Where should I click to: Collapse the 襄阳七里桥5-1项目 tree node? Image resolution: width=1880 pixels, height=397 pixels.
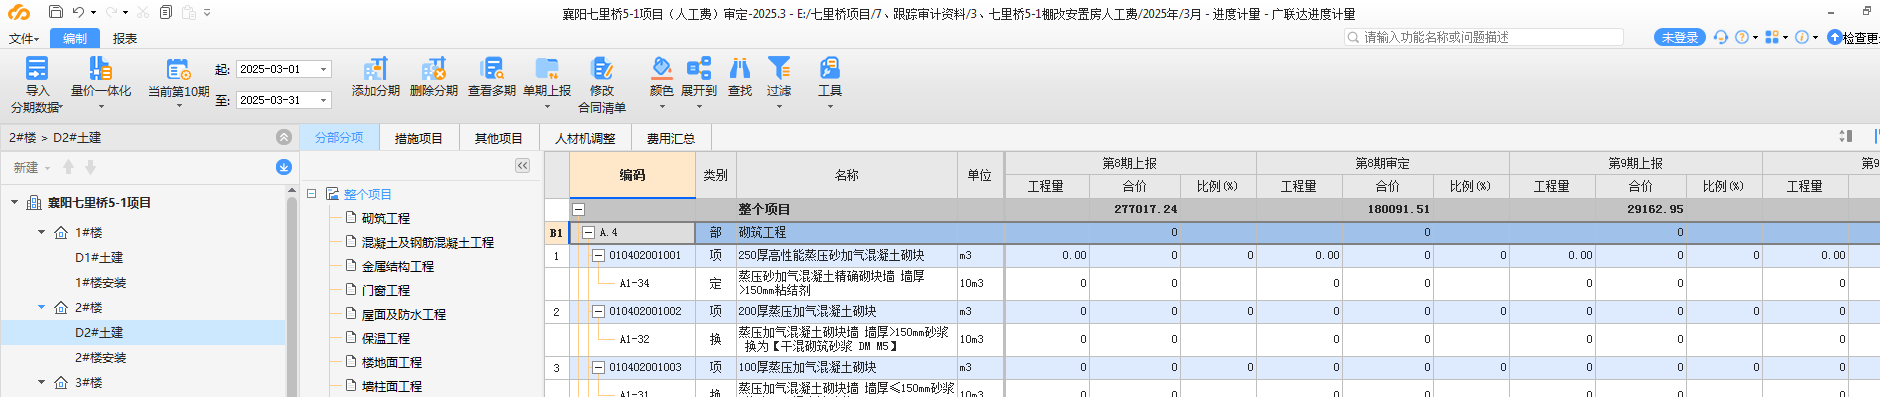[14, 202]
